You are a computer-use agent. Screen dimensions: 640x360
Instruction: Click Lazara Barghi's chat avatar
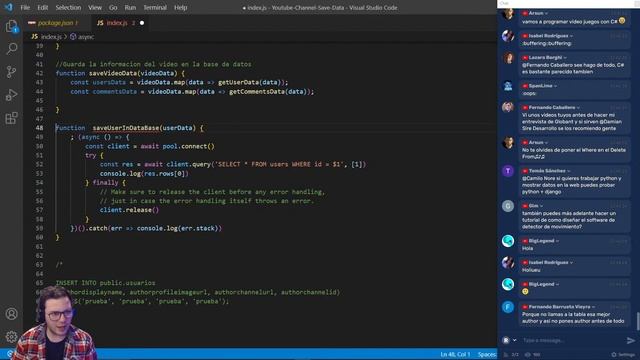coord(508,58)
